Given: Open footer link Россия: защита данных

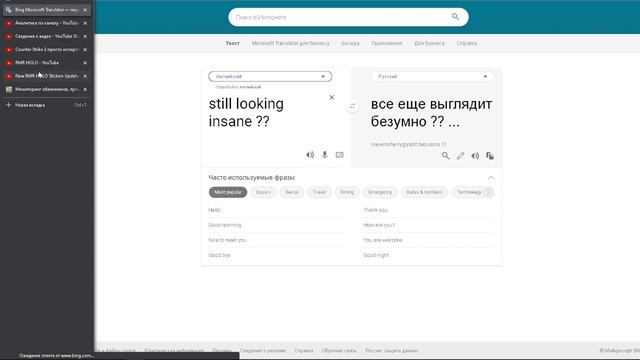Looking at the screenshot, I should coord(391,350).
